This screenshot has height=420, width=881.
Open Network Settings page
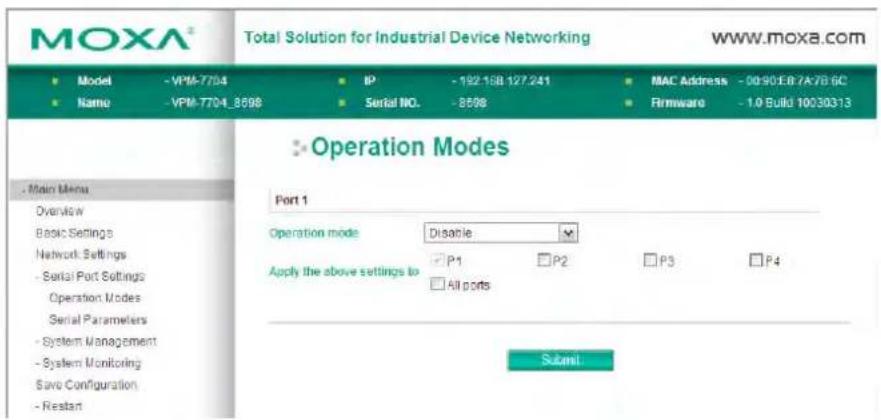click(81, 254)
